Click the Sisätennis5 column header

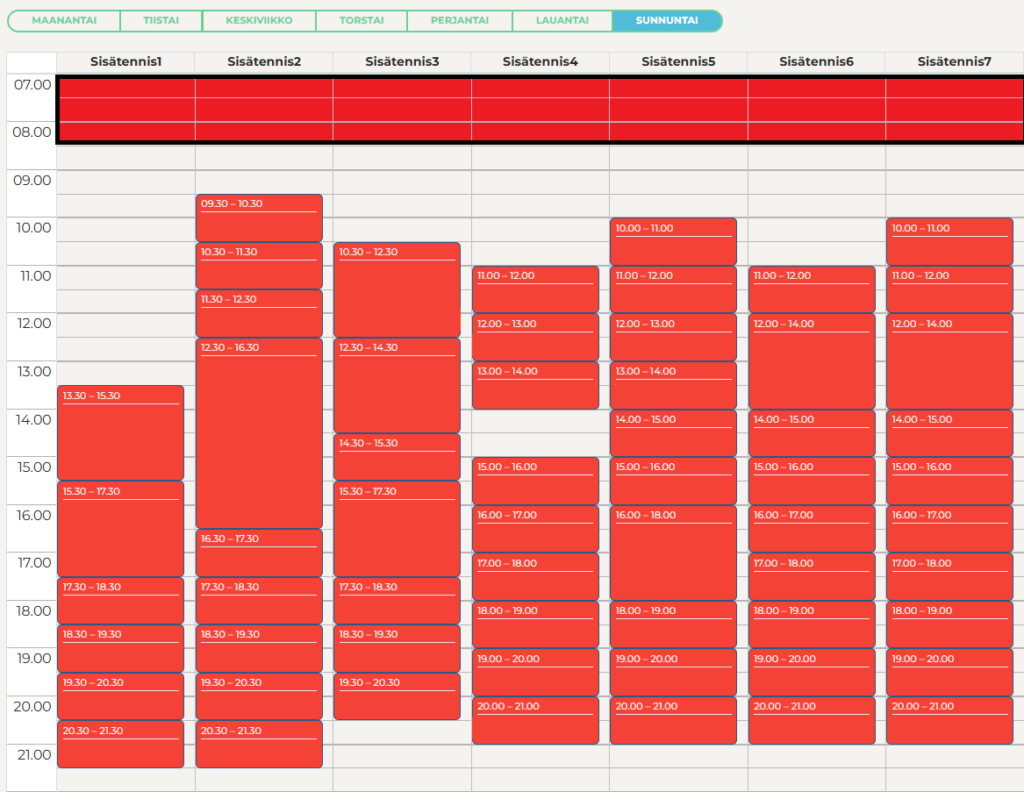click(678, 61)
